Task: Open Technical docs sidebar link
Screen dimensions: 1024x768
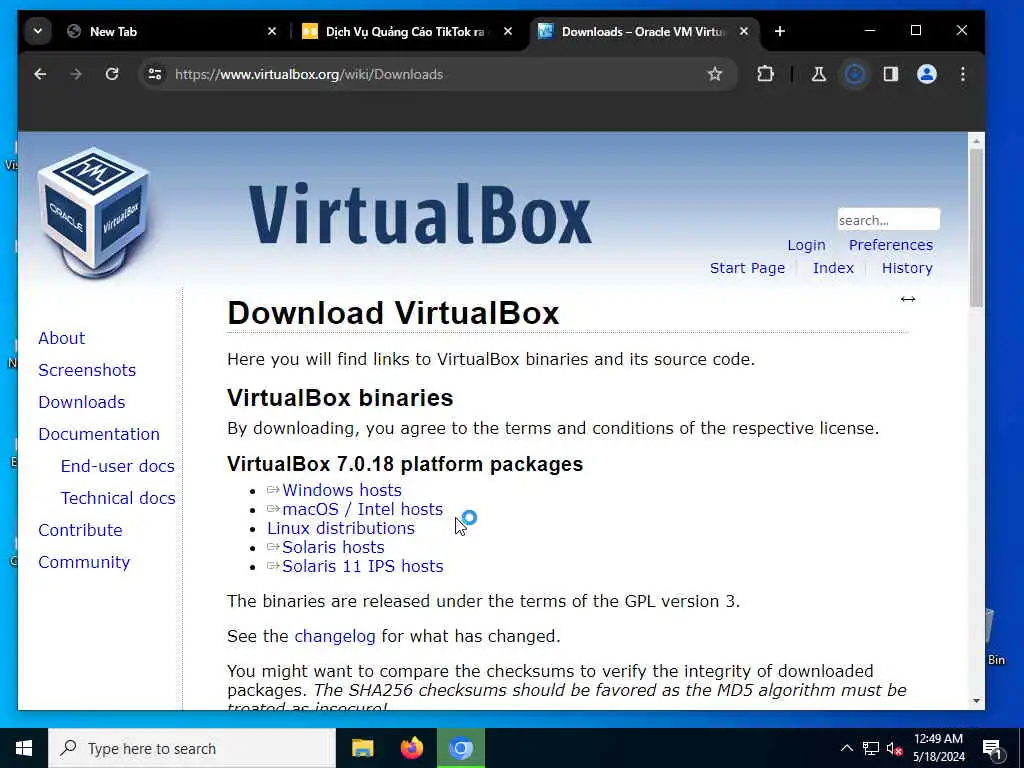Action: pos(118,498)
